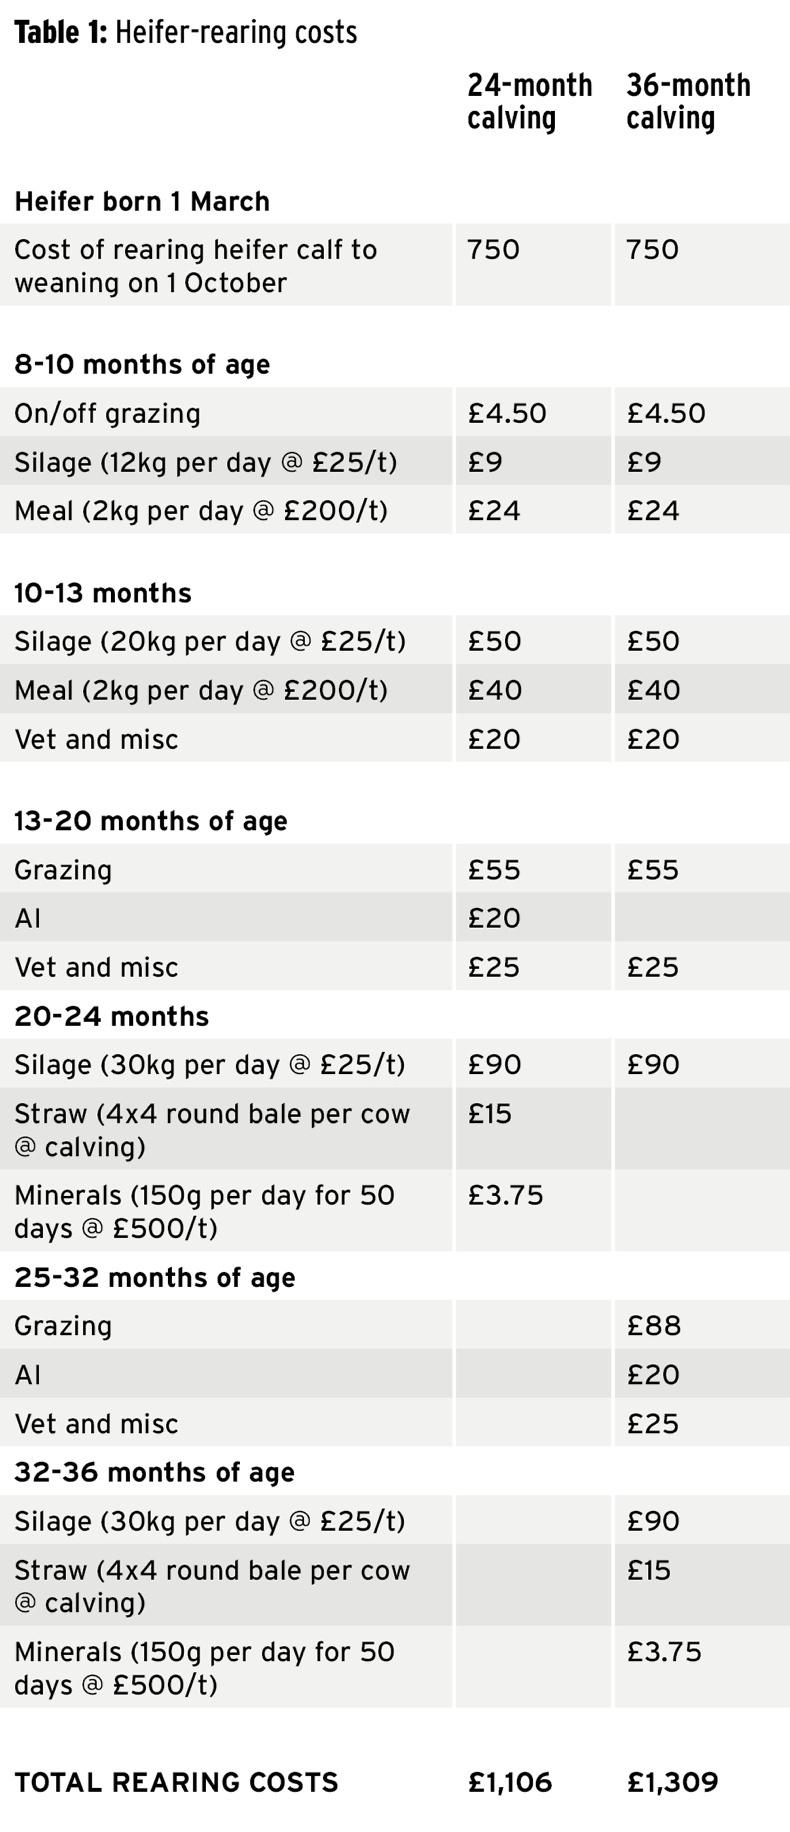Viewport: 790px width, 1832px height.
Task: Click the £9 silage cell under 24-month calving
Action: (485, 462)
